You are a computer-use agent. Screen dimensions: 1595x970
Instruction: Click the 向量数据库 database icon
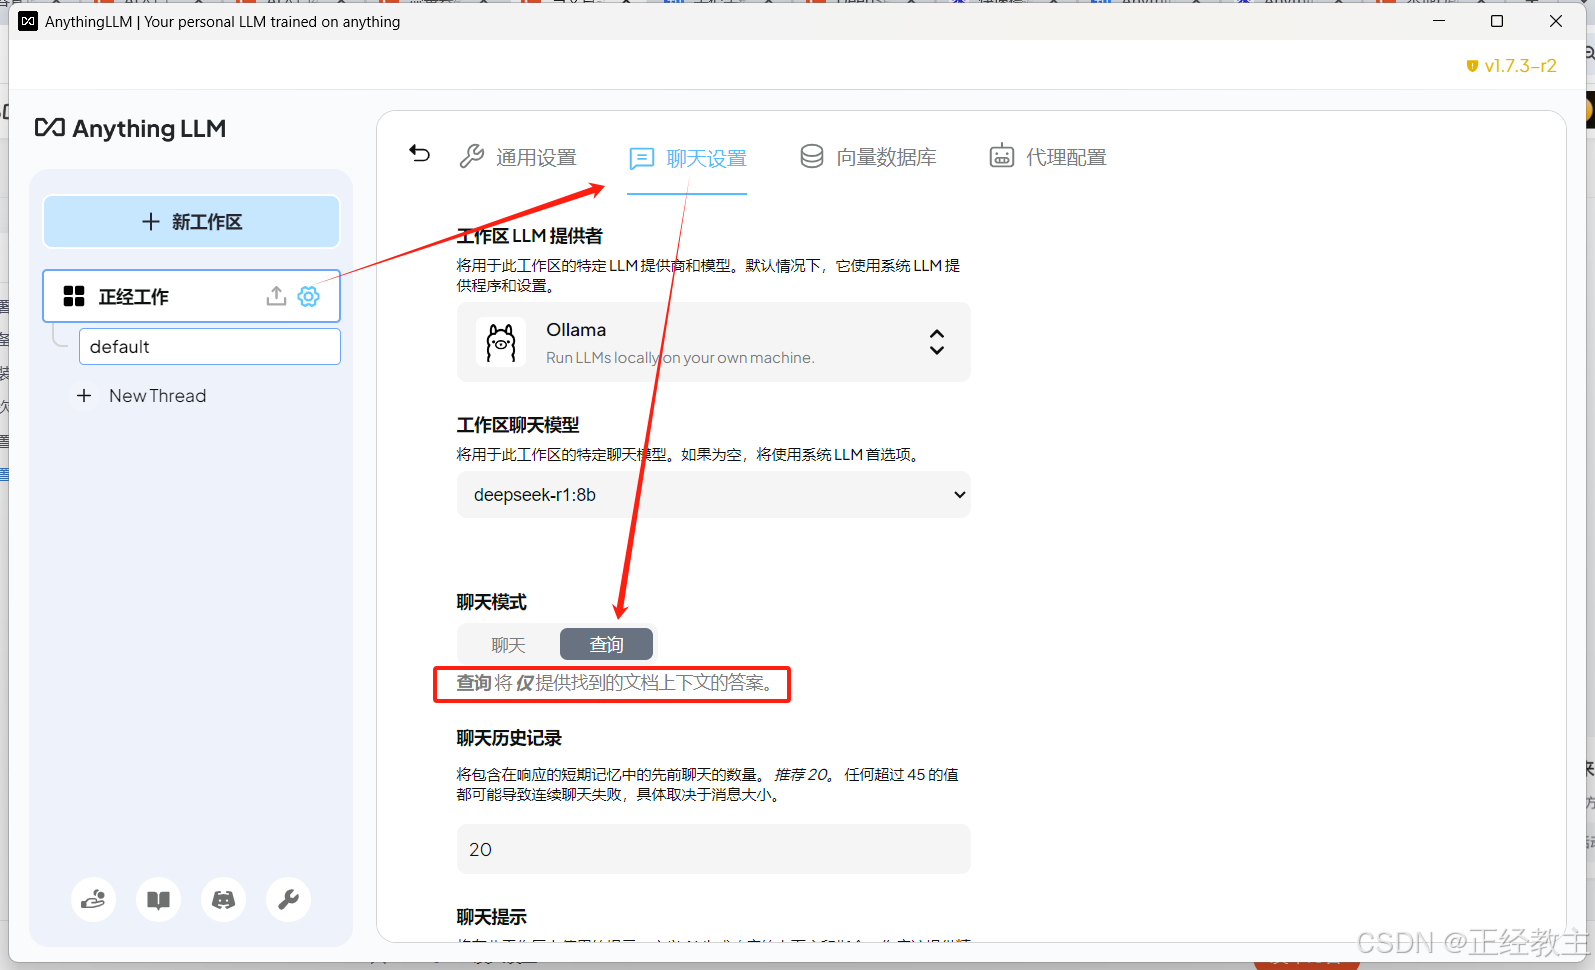(x=812, y=157)
